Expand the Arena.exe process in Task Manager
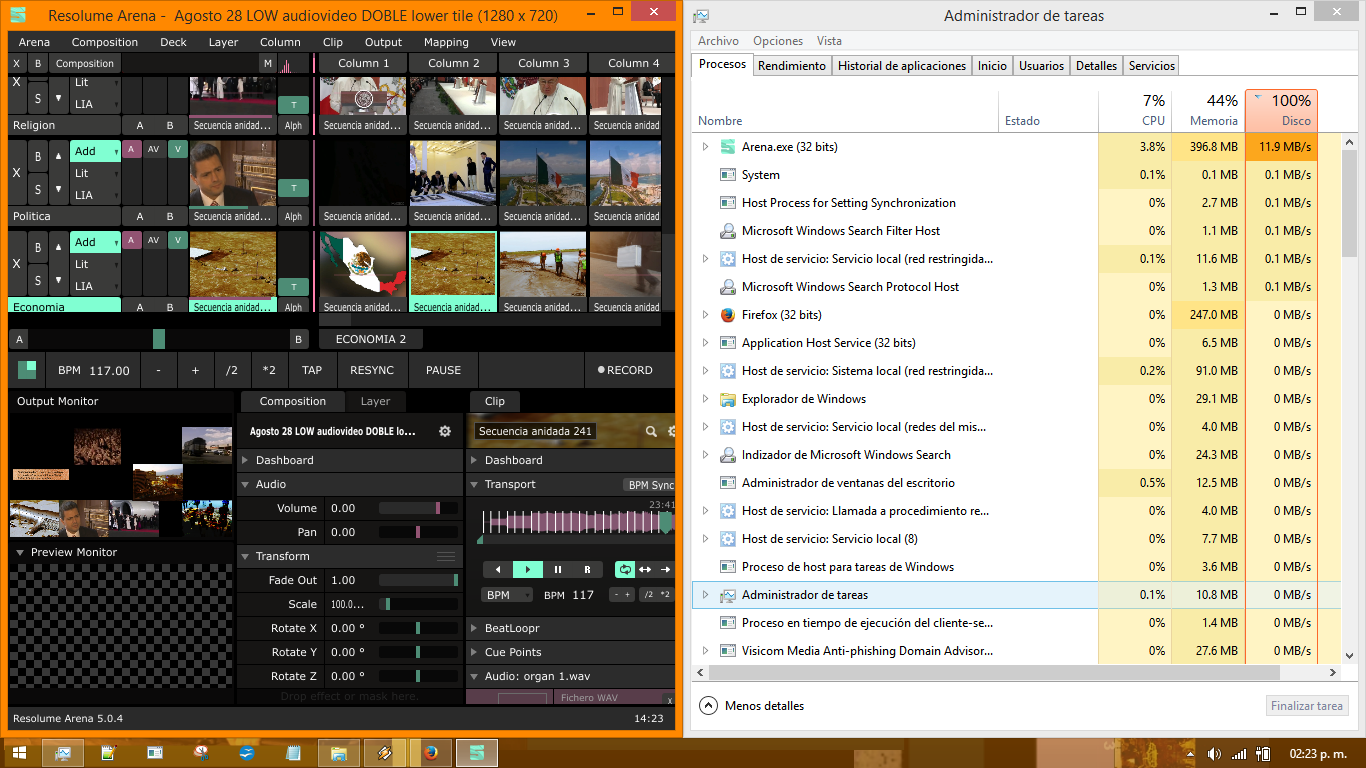Image resolution: width=1366 pixels, height=768 pixels. click(x=705, y=147)
